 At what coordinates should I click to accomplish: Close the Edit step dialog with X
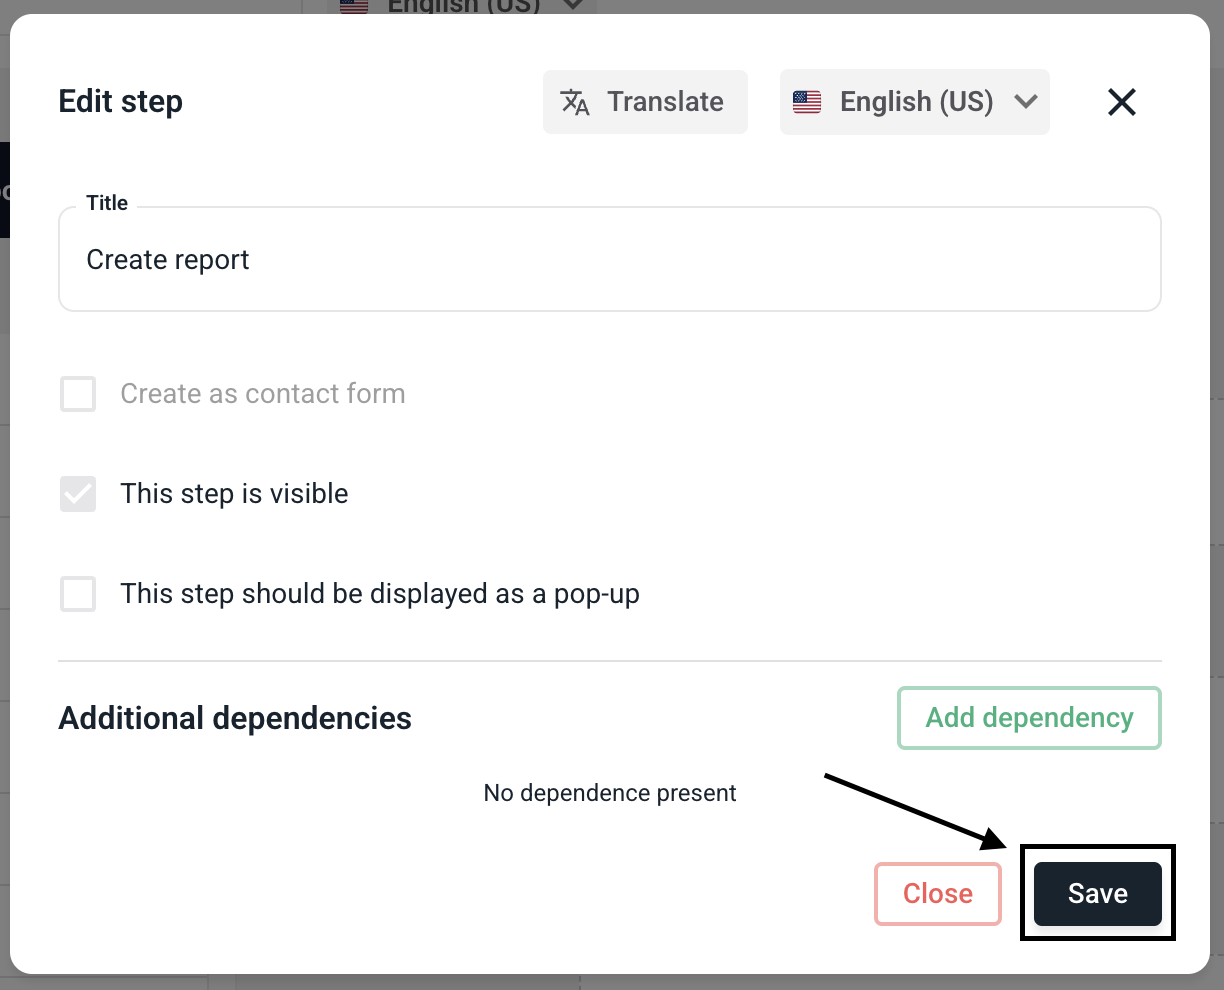[1122, 102]
